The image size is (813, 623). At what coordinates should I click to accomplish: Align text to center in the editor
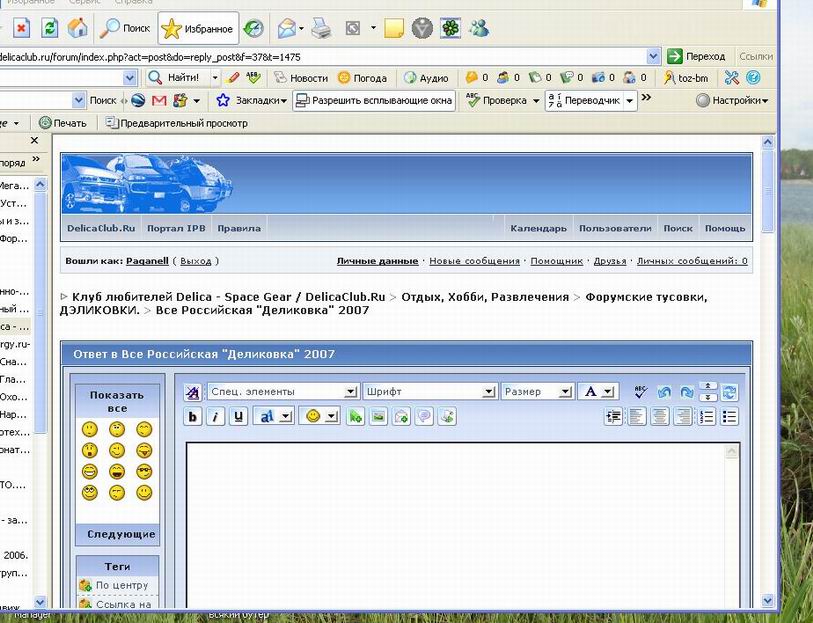click(x=660, y=417)
